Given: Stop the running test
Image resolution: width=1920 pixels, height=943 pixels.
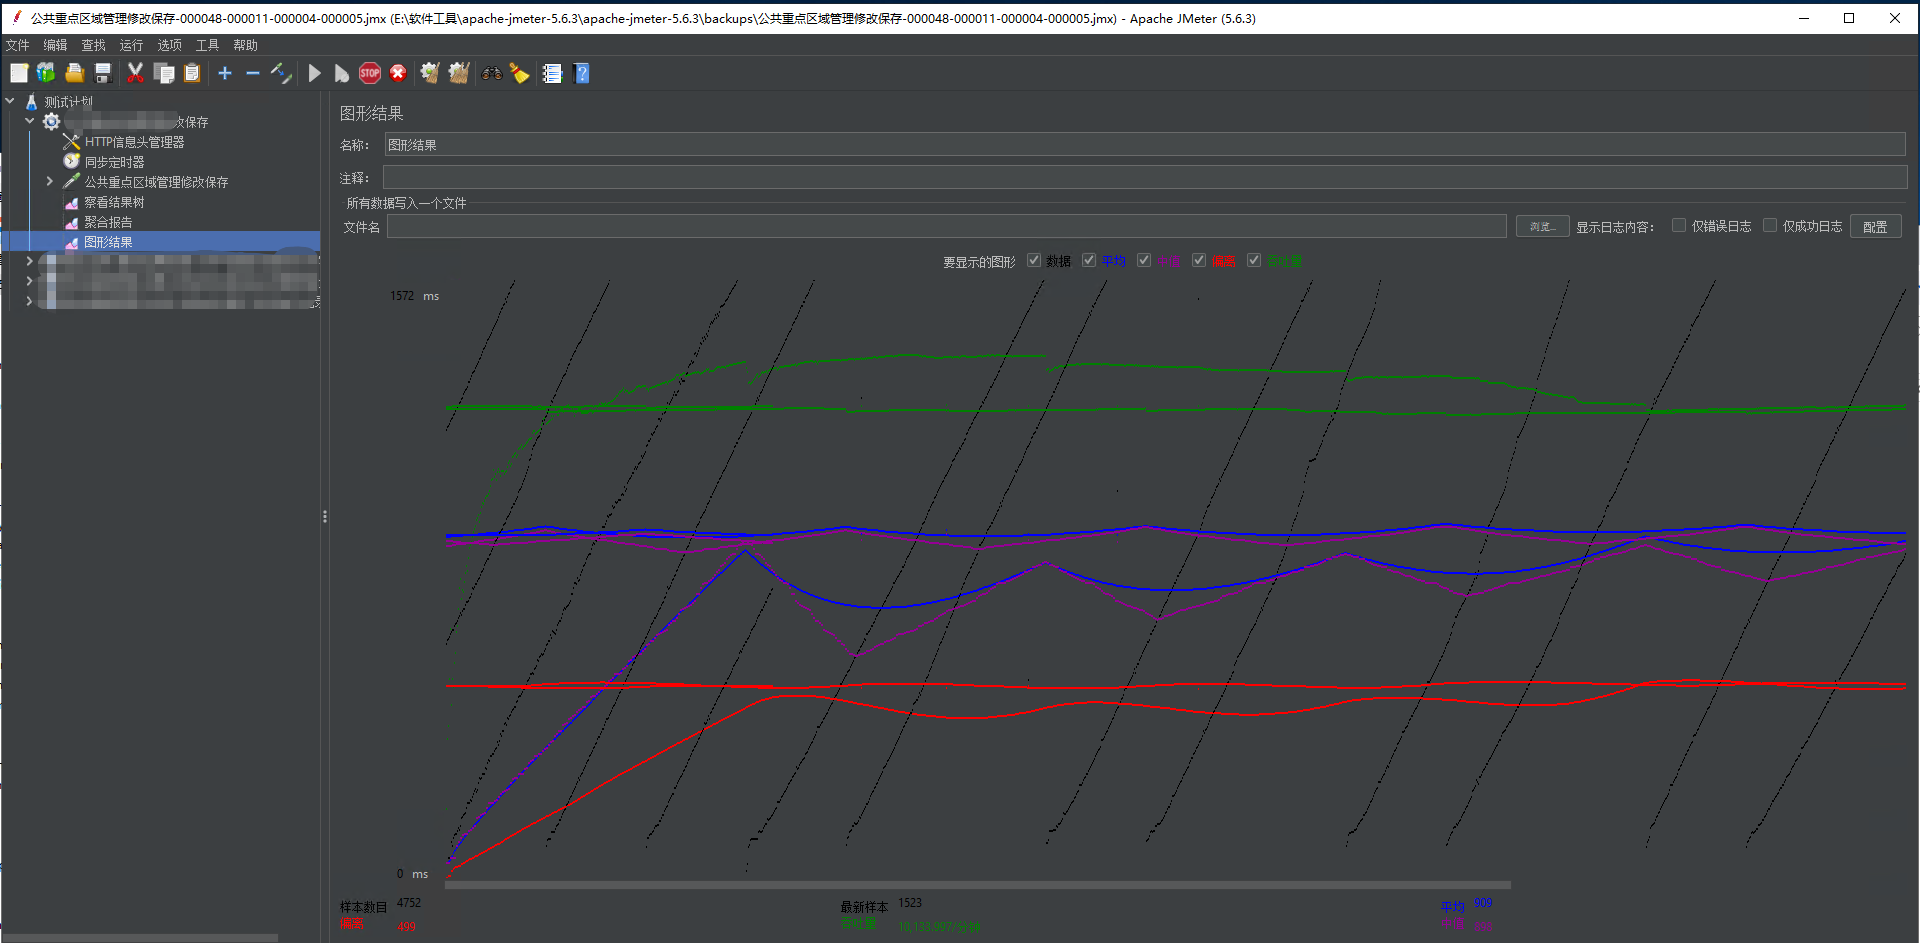Looking at the screenshot, I should [370, 73].
